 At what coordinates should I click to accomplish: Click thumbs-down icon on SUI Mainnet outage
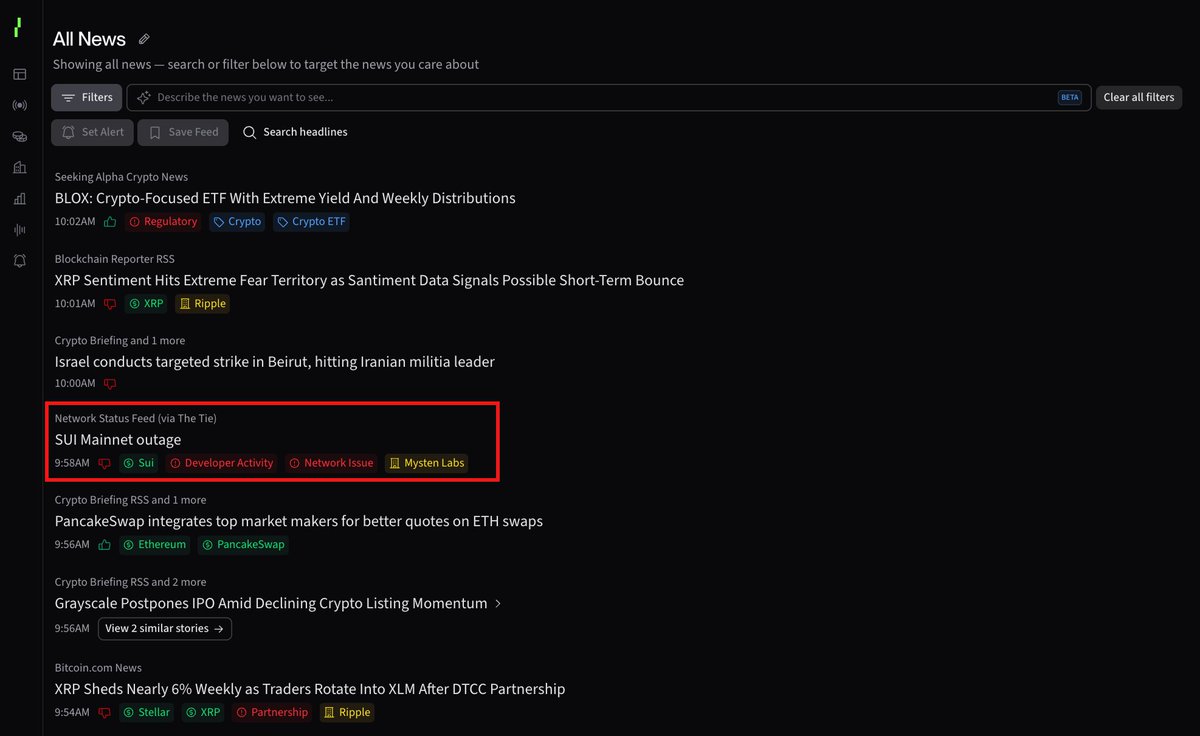[x=104, y=463]
